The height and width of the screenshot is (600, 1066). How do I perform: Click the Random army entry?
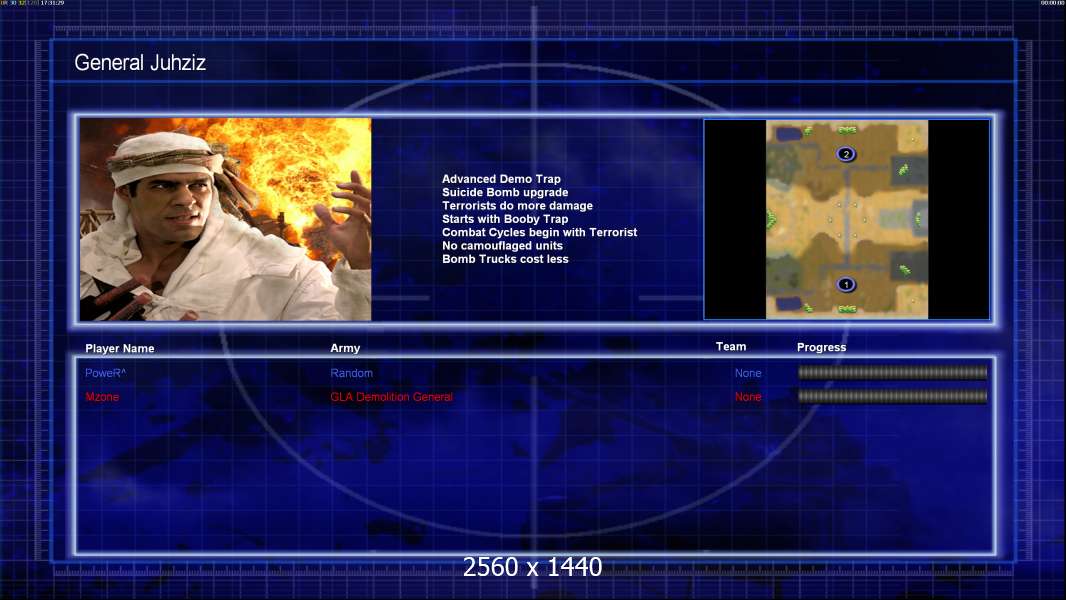[351, 373]
